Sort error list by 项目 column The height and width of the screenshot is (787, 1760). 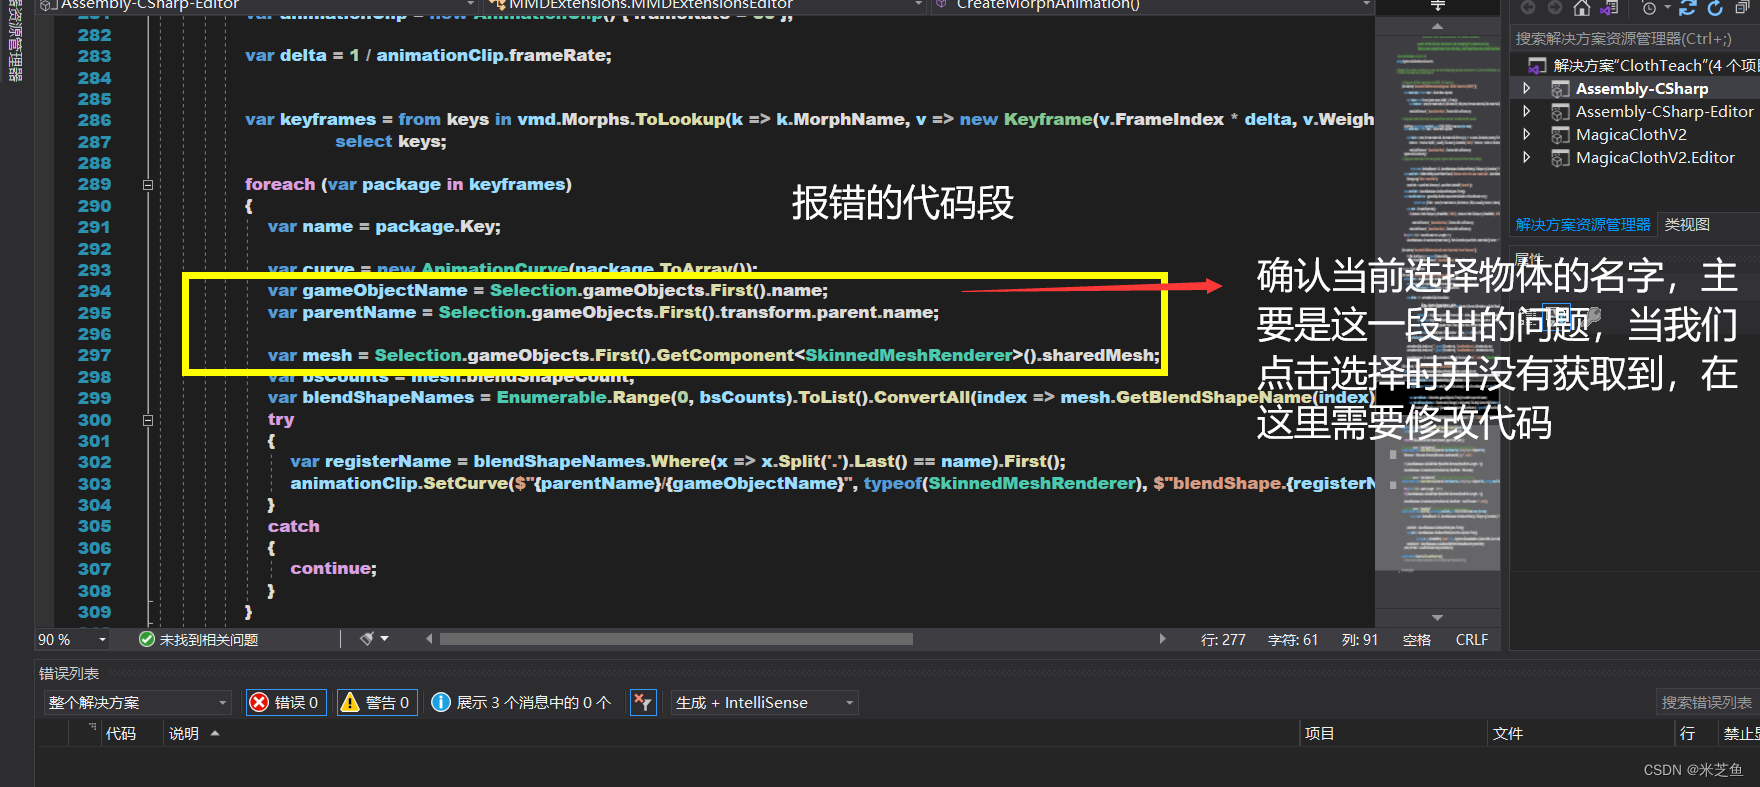coord(1320,734)
